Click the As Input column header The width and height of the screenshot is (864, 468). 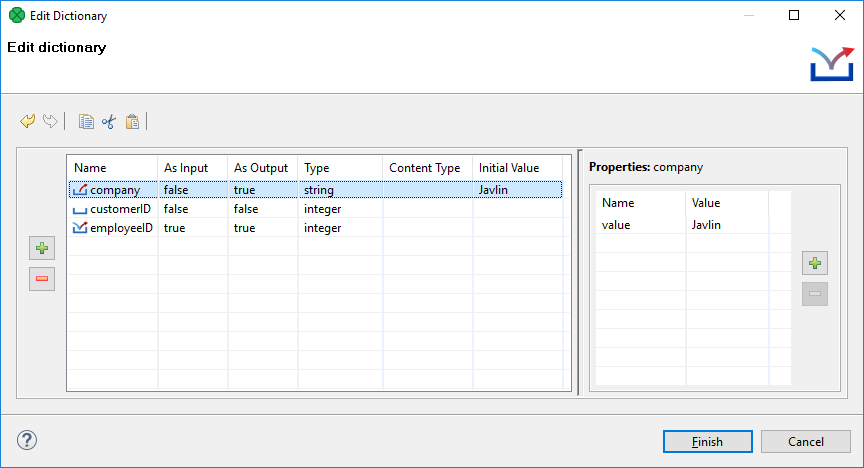[x=192, y=168]
